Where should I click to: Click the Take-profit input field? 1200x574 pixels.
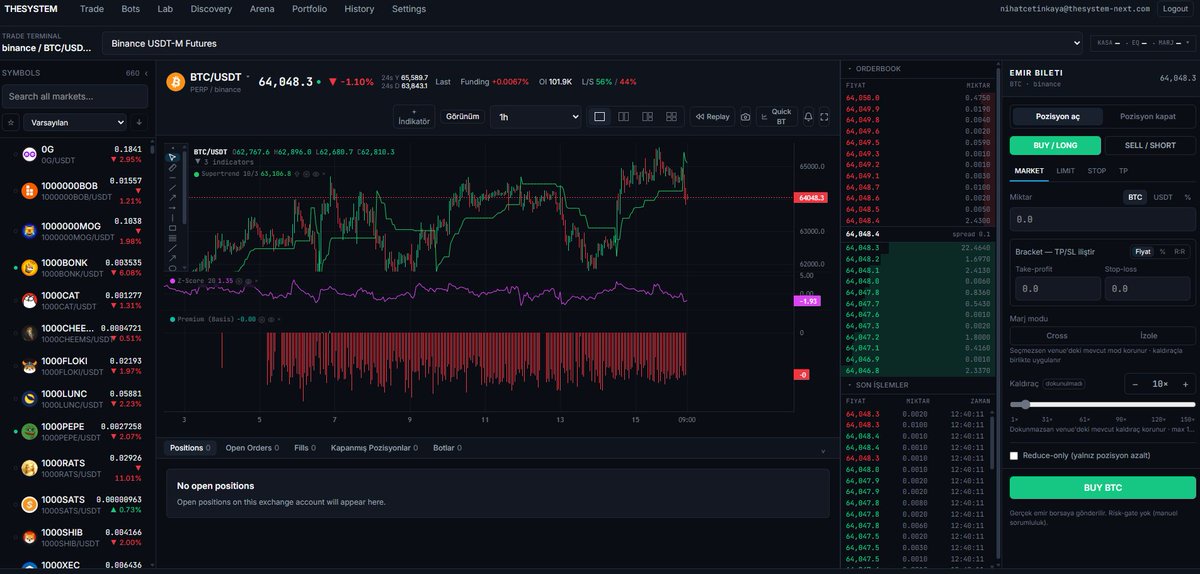pyautogui.click(x=1056, y=288)
